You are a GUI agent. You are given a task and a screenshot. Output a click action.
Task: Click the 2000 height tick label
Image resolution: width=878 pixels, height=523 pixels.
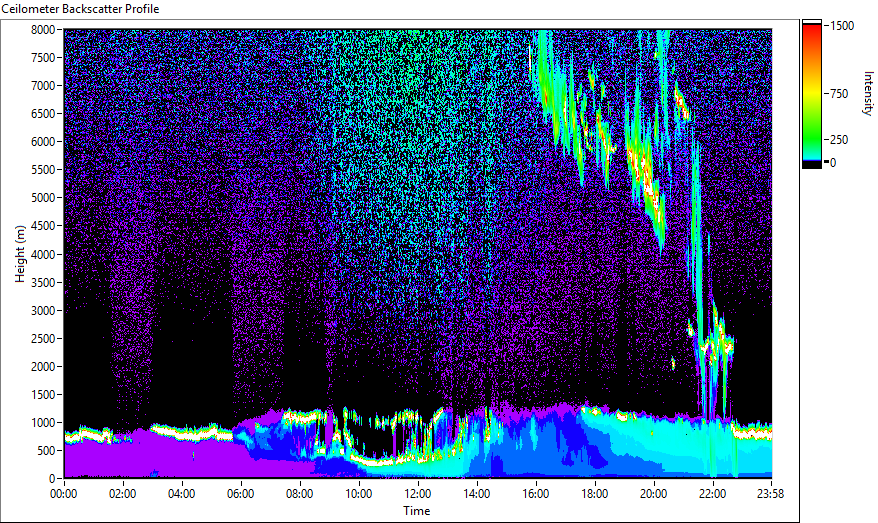[43, 366]
